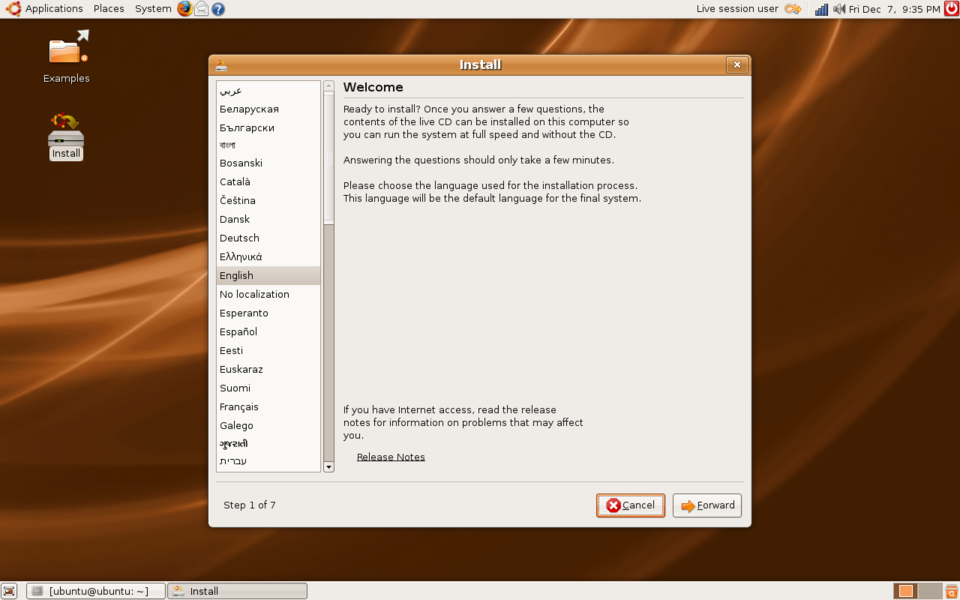Click the red power button icon
Screen dimensions: 960x600
coord(951,9)
